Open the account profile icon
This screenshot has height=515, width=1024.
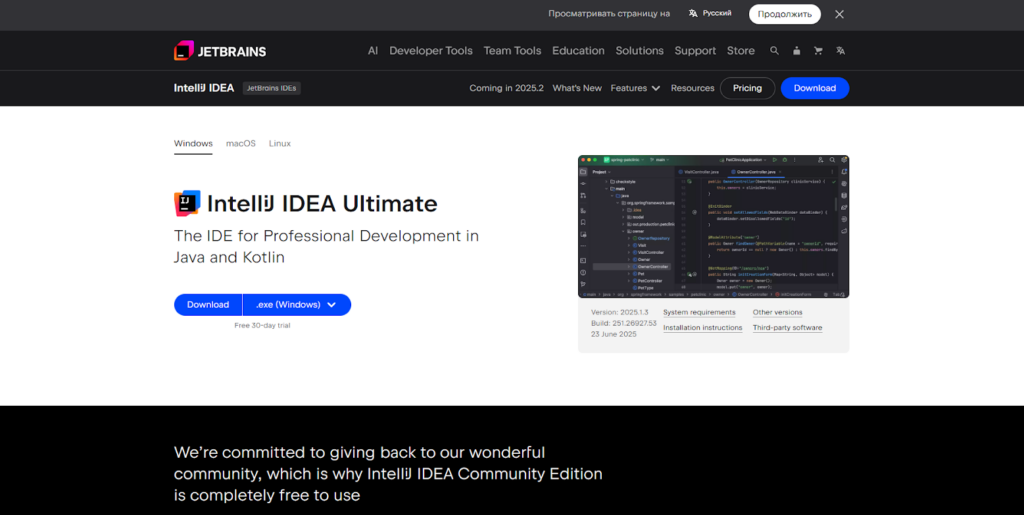tap(796, 51)
